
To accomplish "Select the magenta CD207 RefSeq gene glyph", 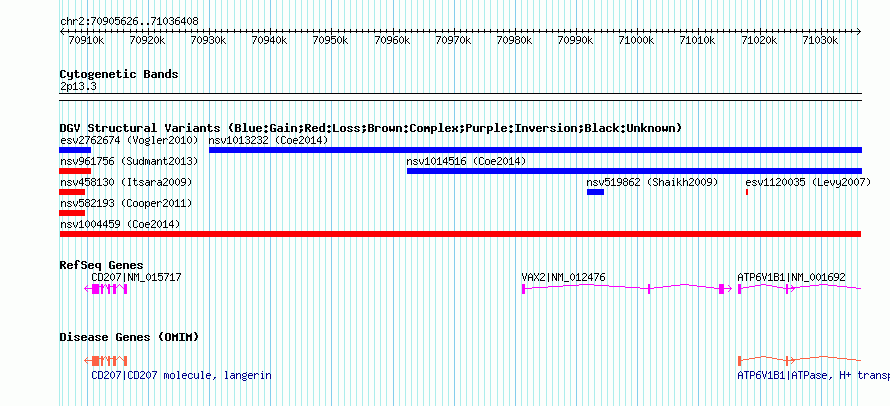I will [x=106, y=288].
